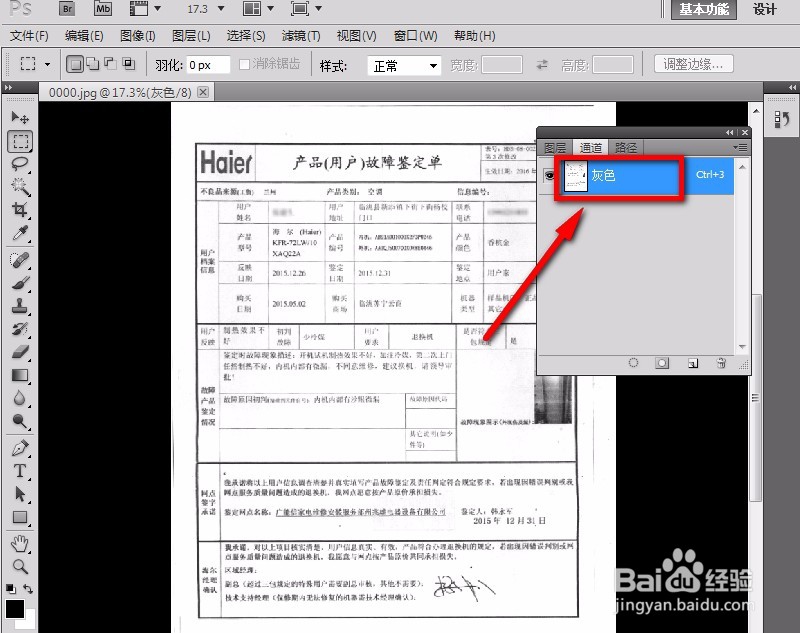Load the Gray channel as a selection

(633, 362)
